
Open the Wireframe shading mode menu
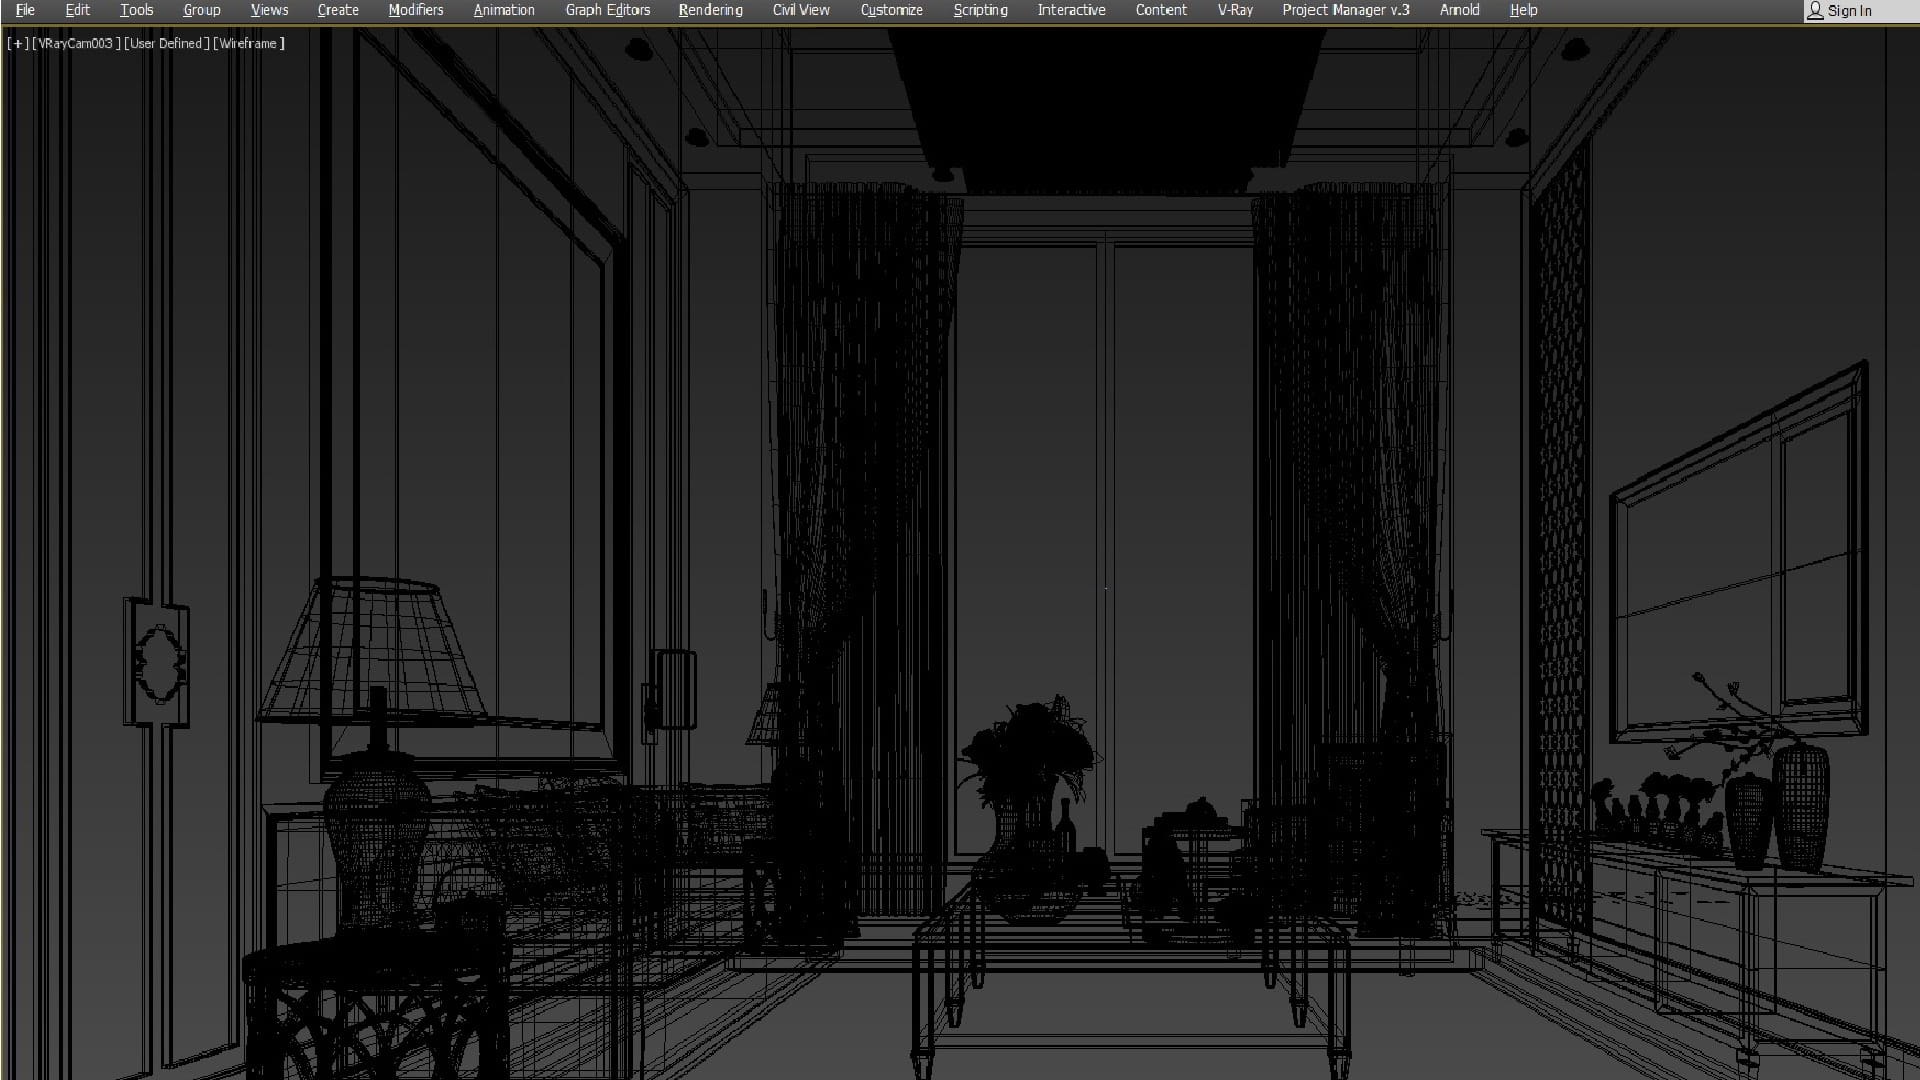(249, 44)
